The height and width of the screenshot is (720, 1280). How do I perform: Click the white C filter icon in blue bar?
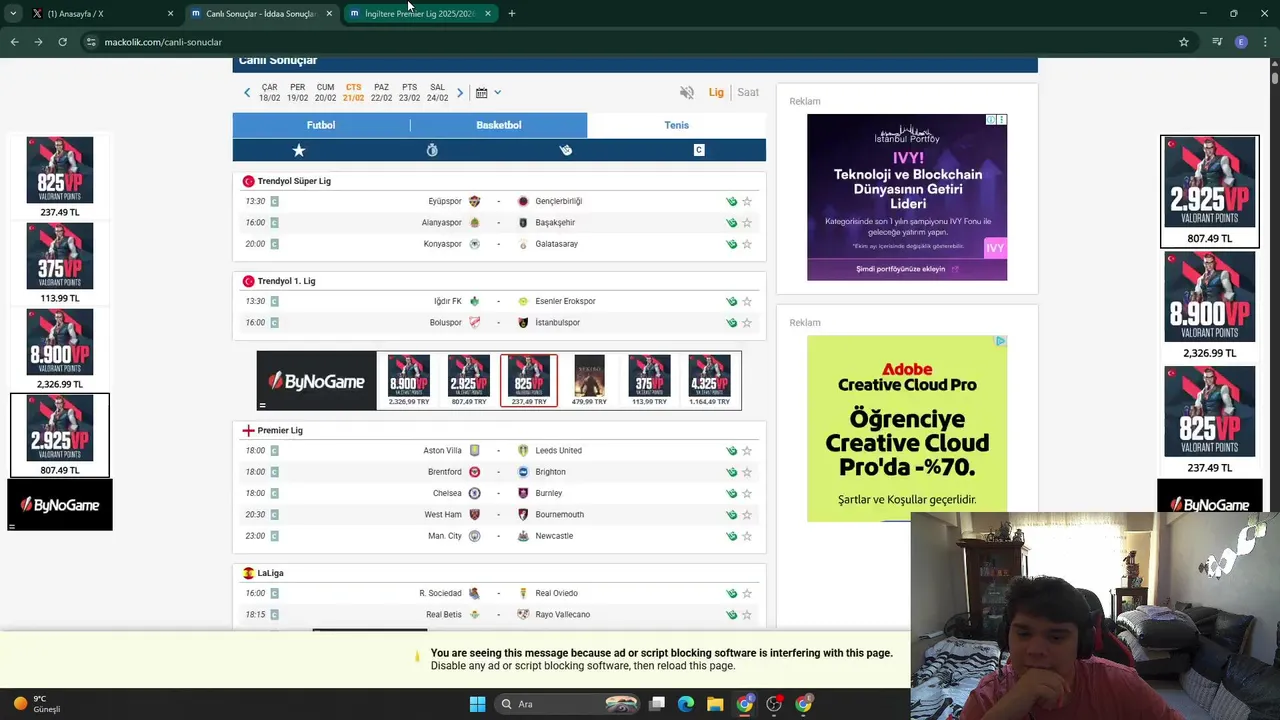[x=699, y=150]
